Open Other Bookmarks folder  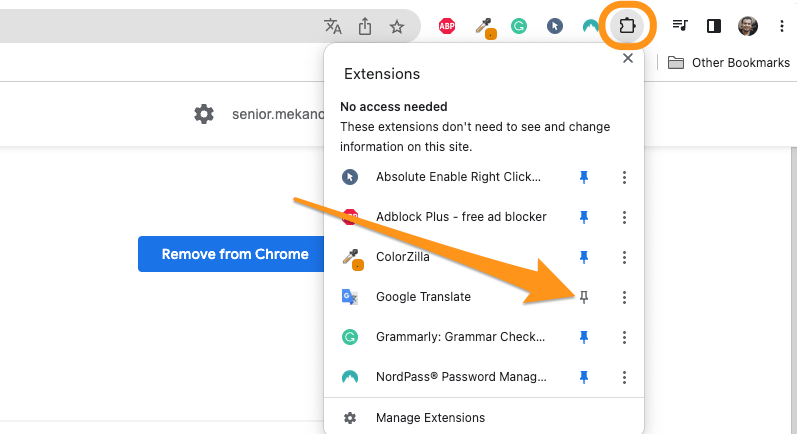729,63
